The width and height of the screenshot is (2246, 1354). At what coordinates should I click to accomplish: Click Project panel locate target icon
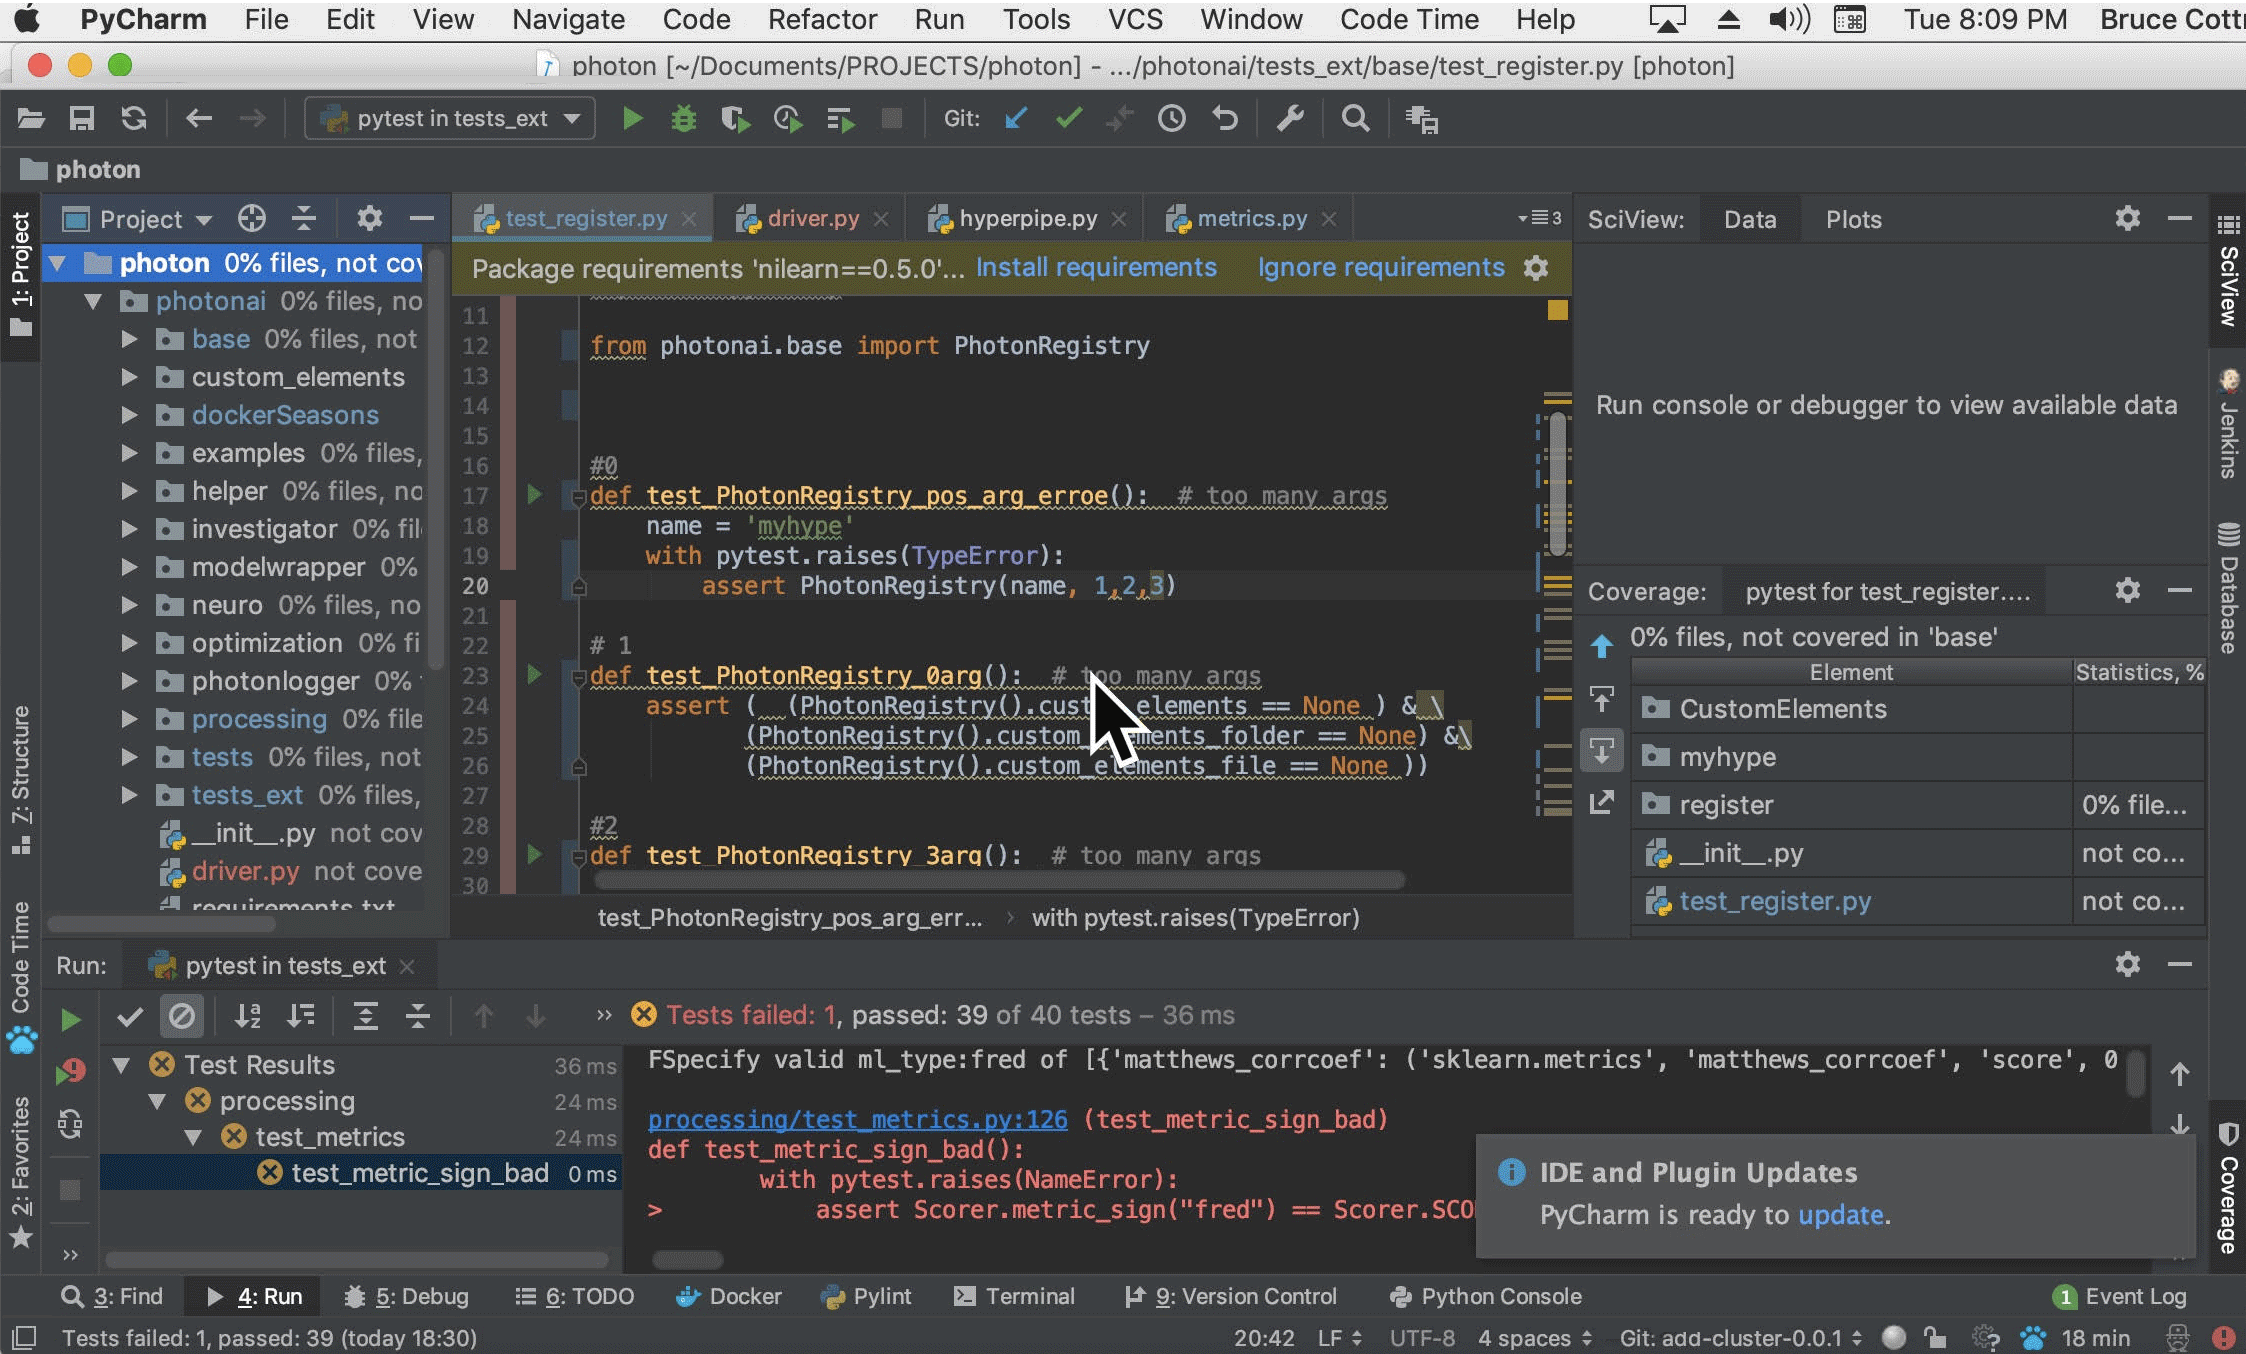tap(252, 219)
